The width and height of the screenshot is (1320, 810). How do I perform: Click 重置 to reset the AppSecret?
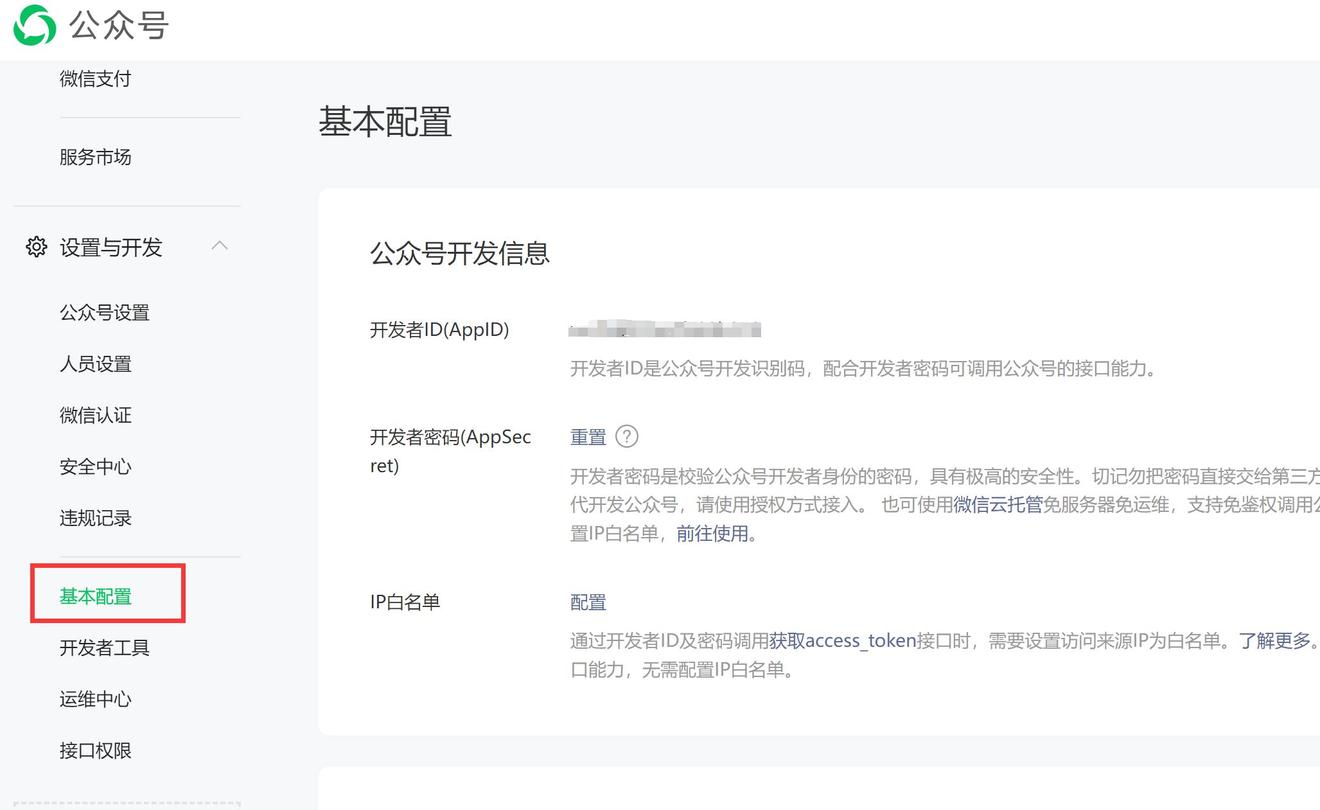click(x=588, y=437)
